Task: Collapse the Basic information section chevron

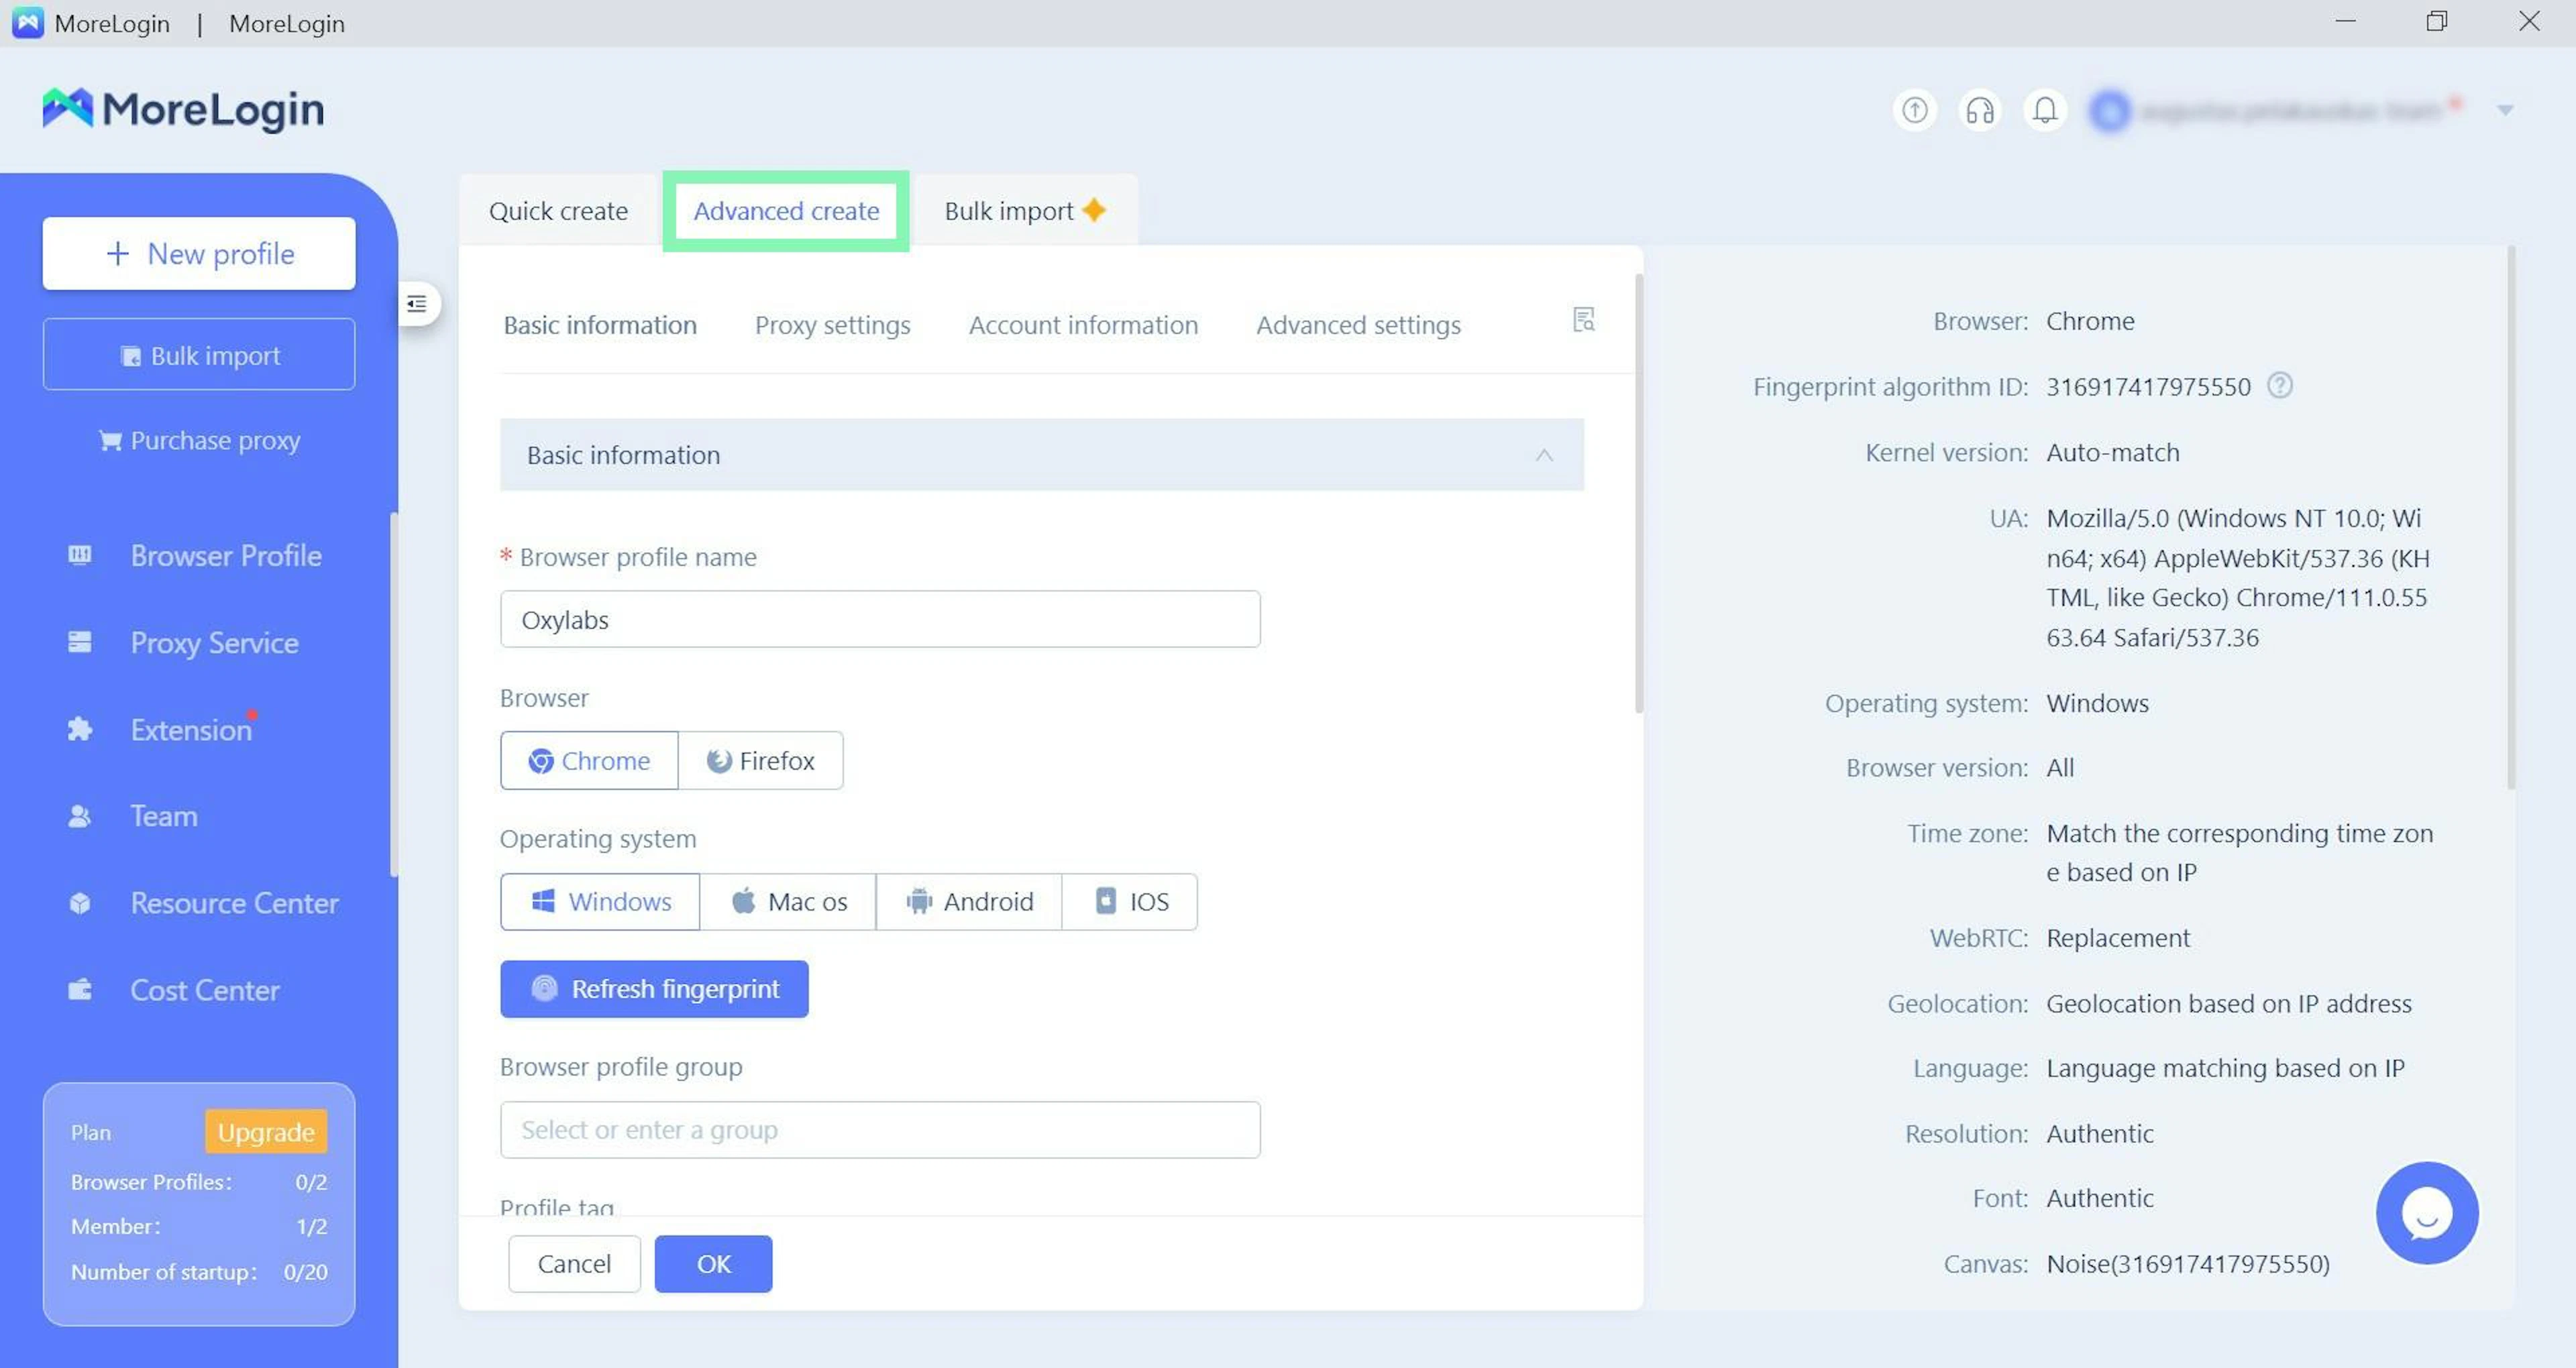Action: 1544,455
